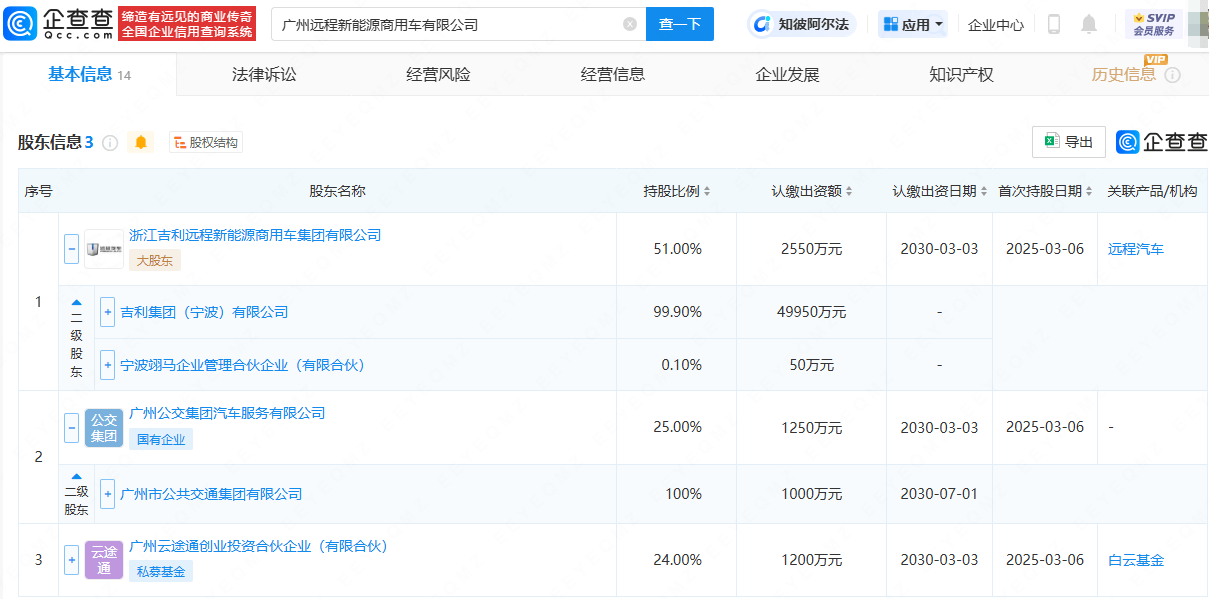This screenshot has height=599, width=1209.
Task: Clear the search field with the X icon
Action: pos(630,24)
